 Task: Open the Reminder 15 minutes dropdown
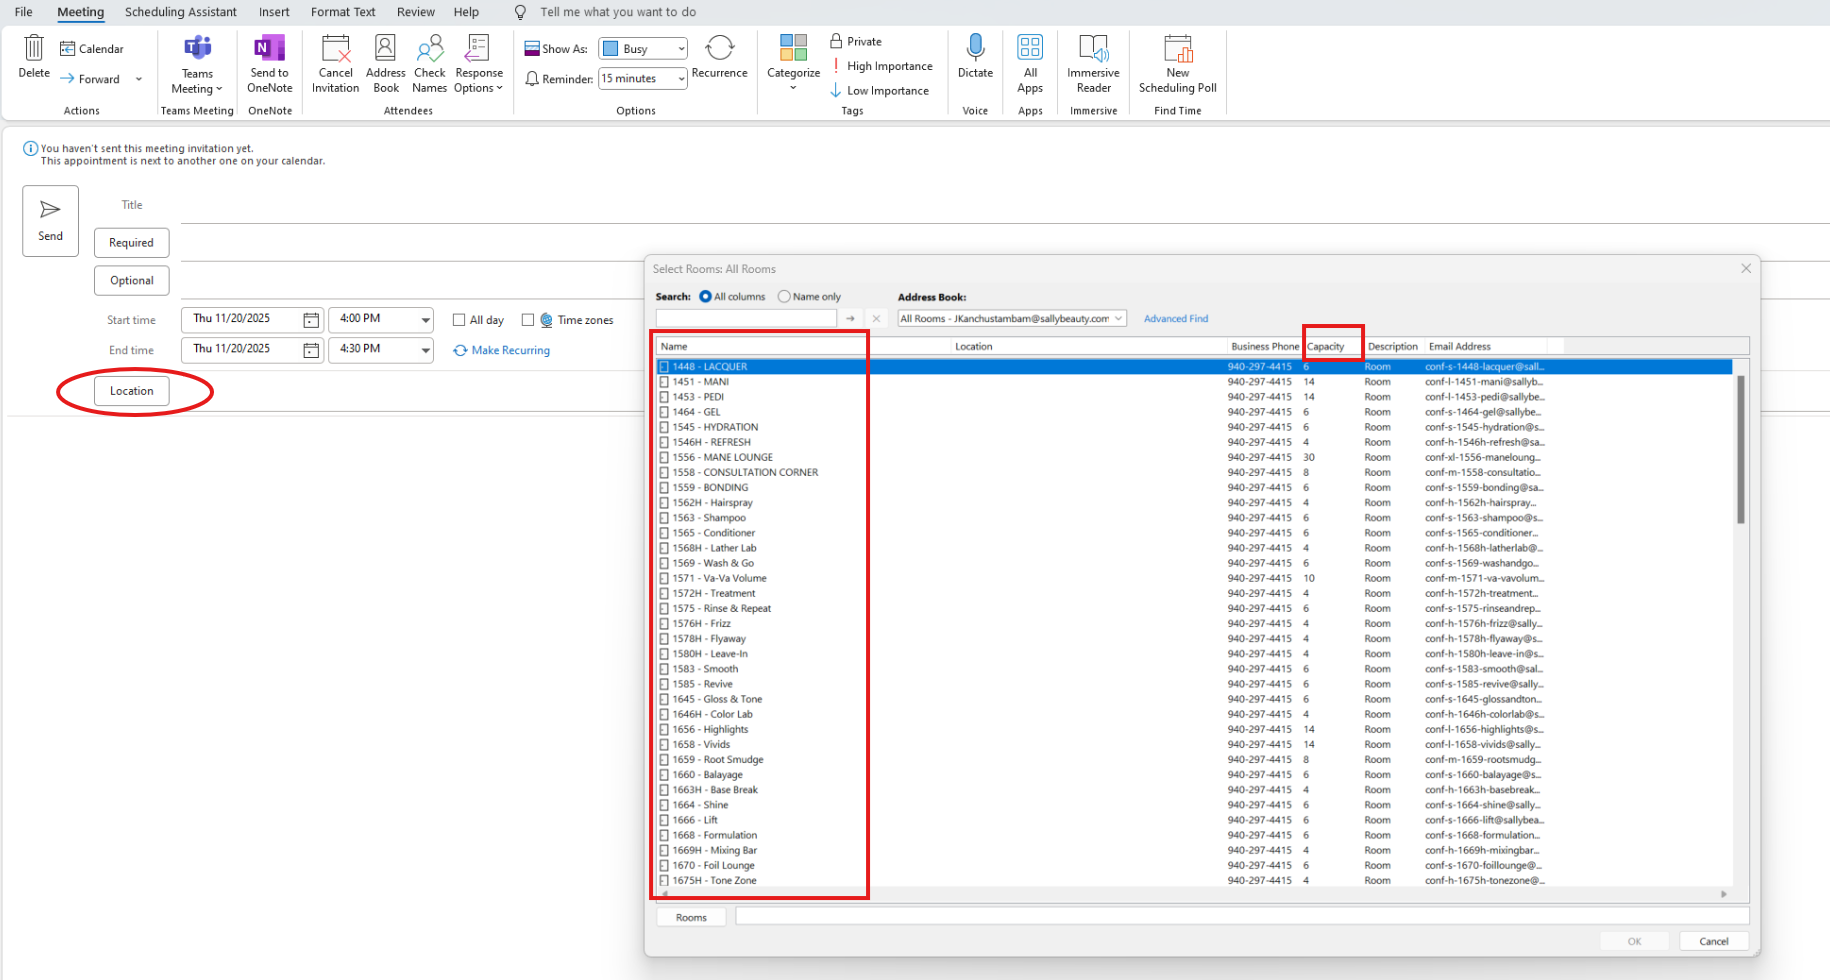point(643,79)
